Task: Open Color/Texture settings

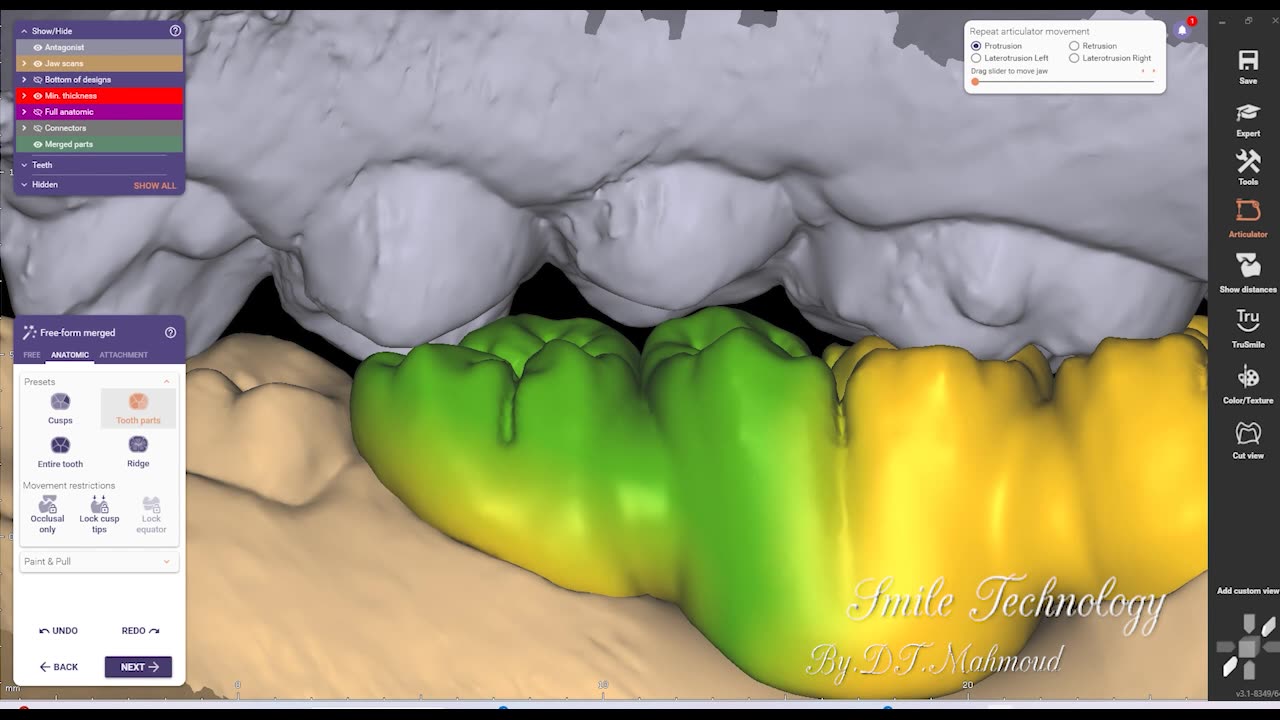Action: pyautogui.click(x=1248, y=384)
